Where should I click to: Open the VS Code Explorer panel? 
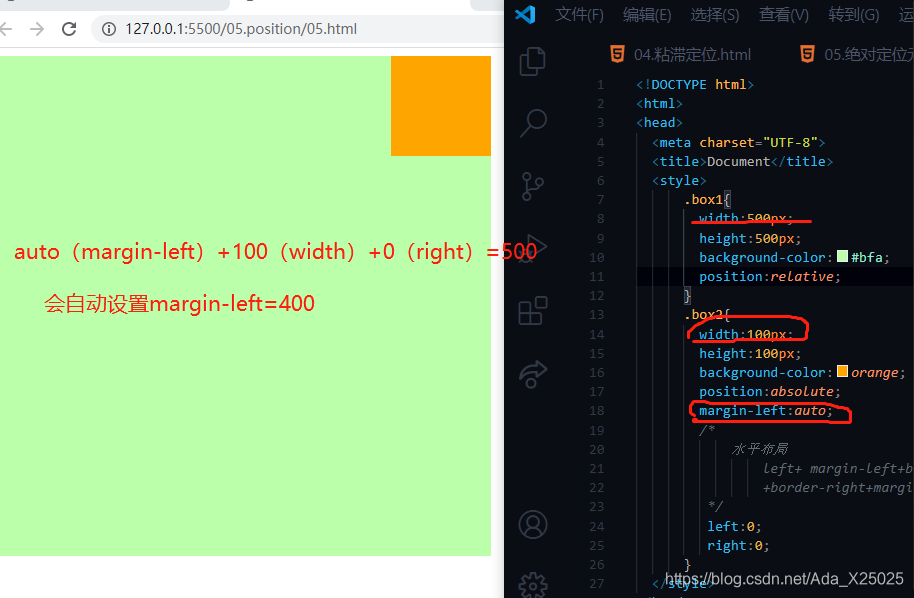pos(532,61)
